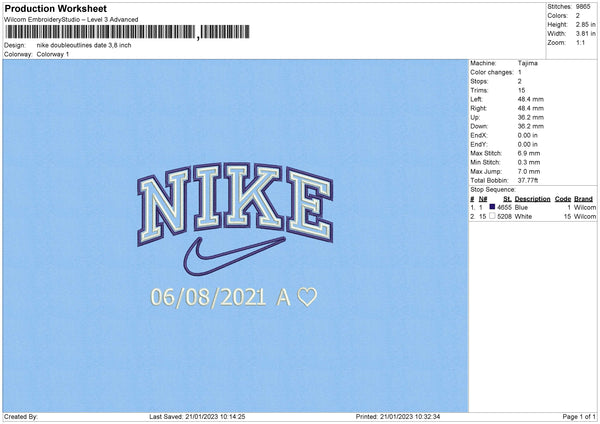Click the Height value 2.85 in
This screenshot has height=424, width=600.
(585, 24)
